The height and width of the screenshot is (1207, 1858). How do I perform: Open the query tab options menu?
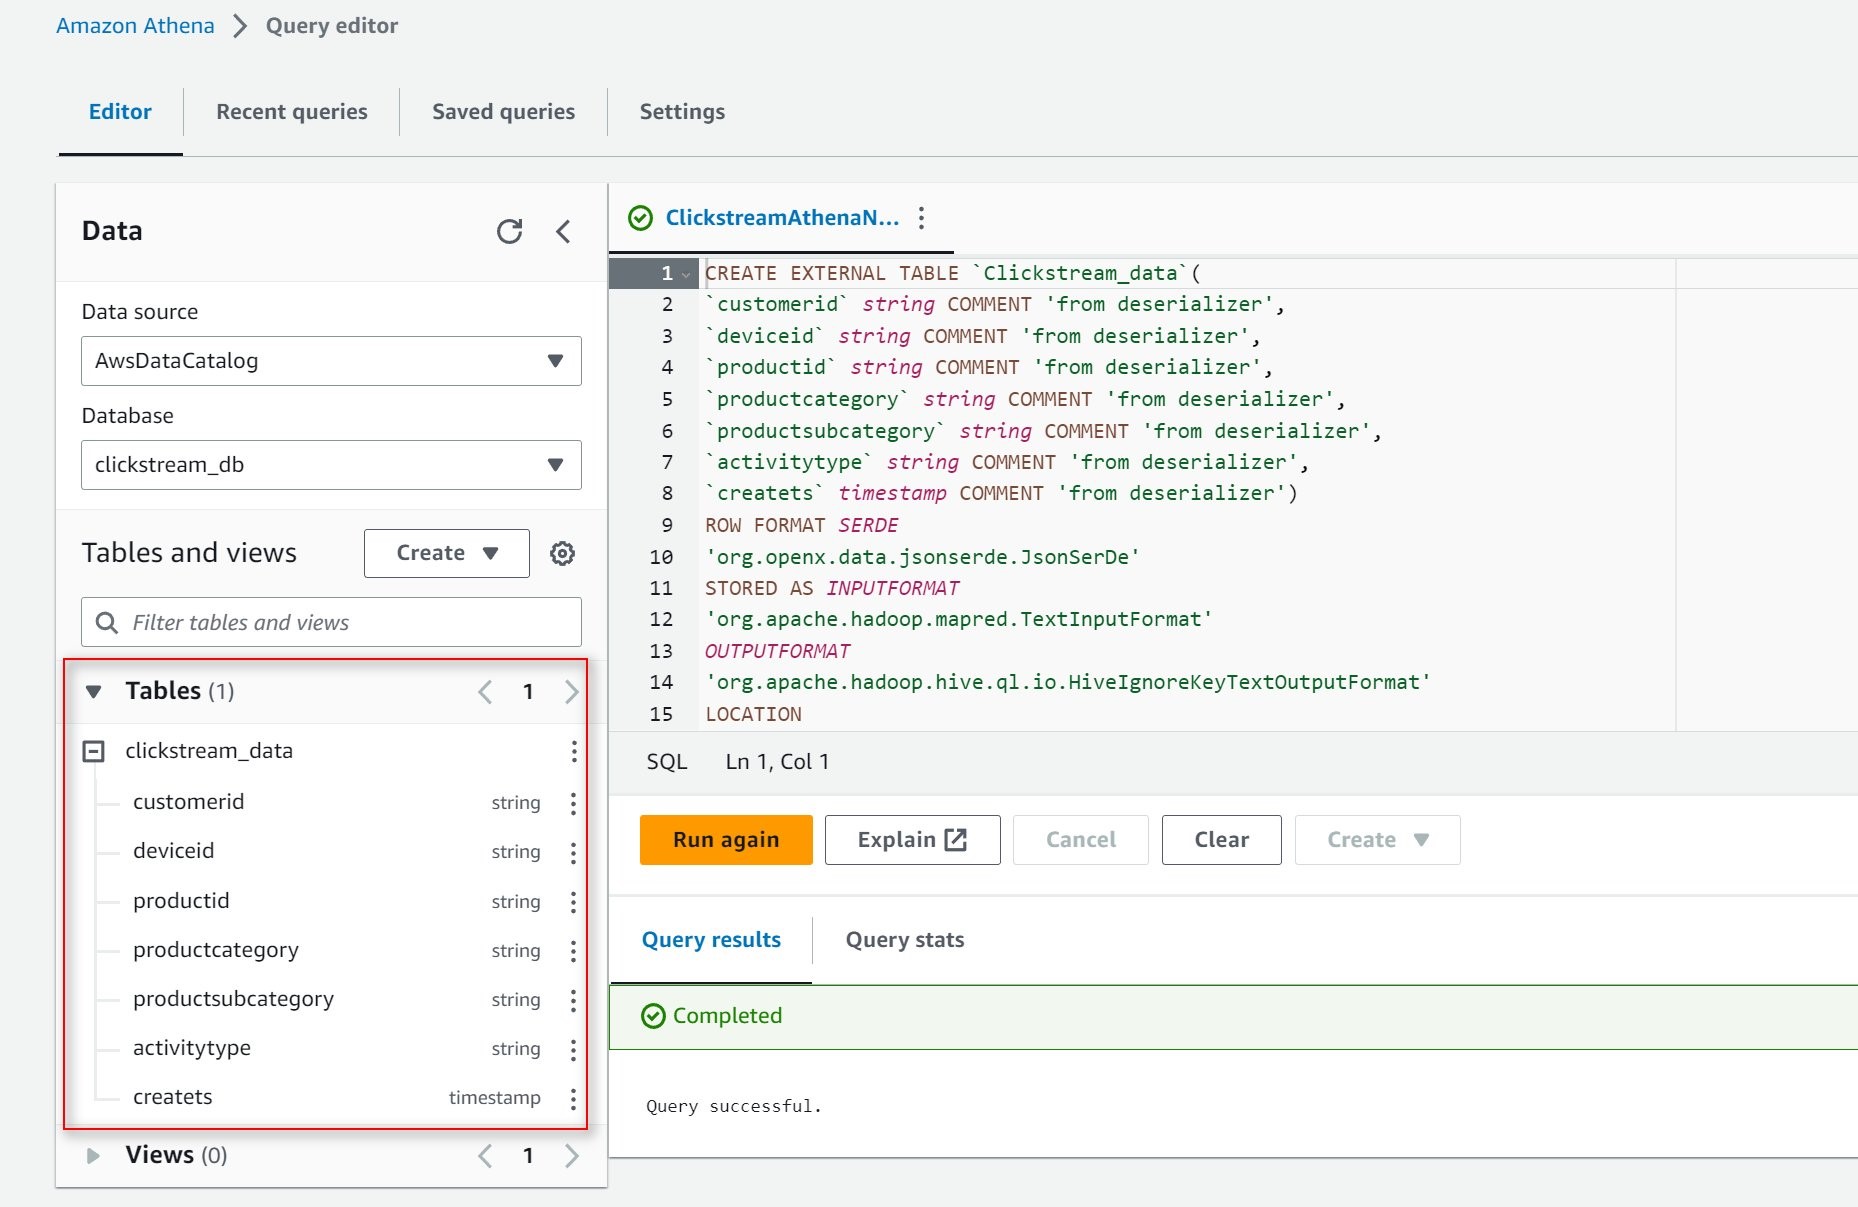920,216
